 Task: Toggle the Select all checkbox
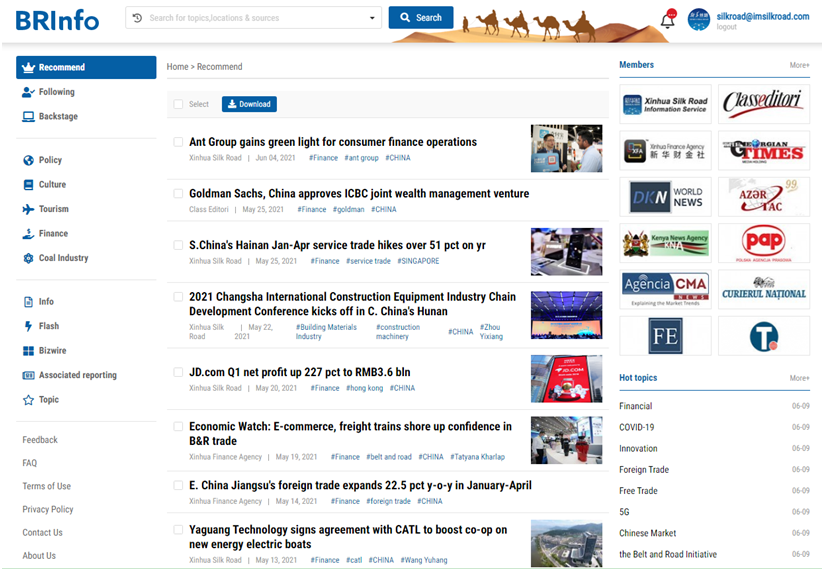[x=178, y=104]
